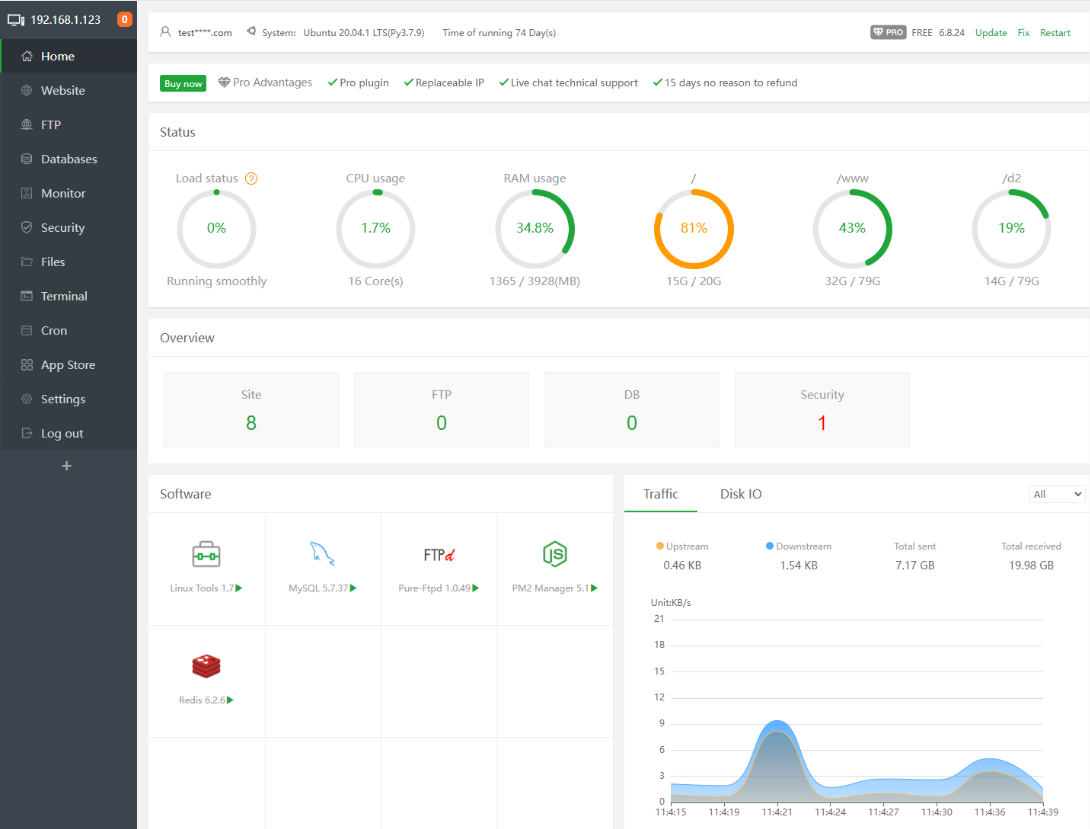Click the Databases sidebar icon
This screenshot has width=1090, height=829.
pos(26,158)
